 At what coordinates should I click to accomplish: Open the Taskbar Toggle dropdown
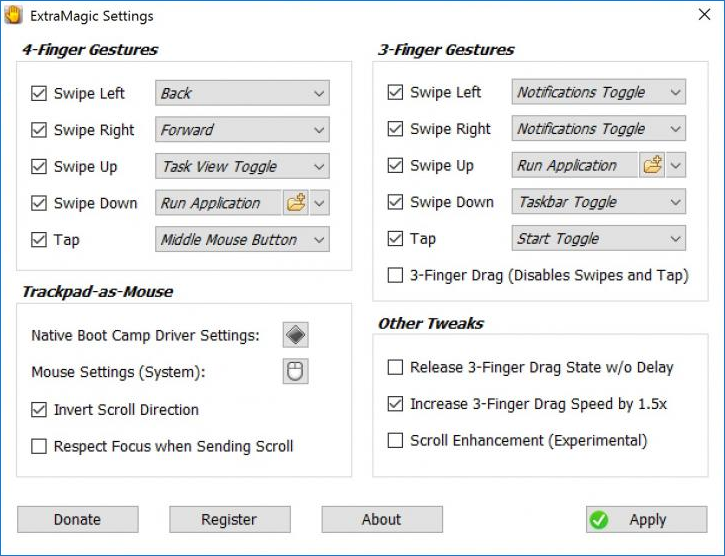point(598,202)
